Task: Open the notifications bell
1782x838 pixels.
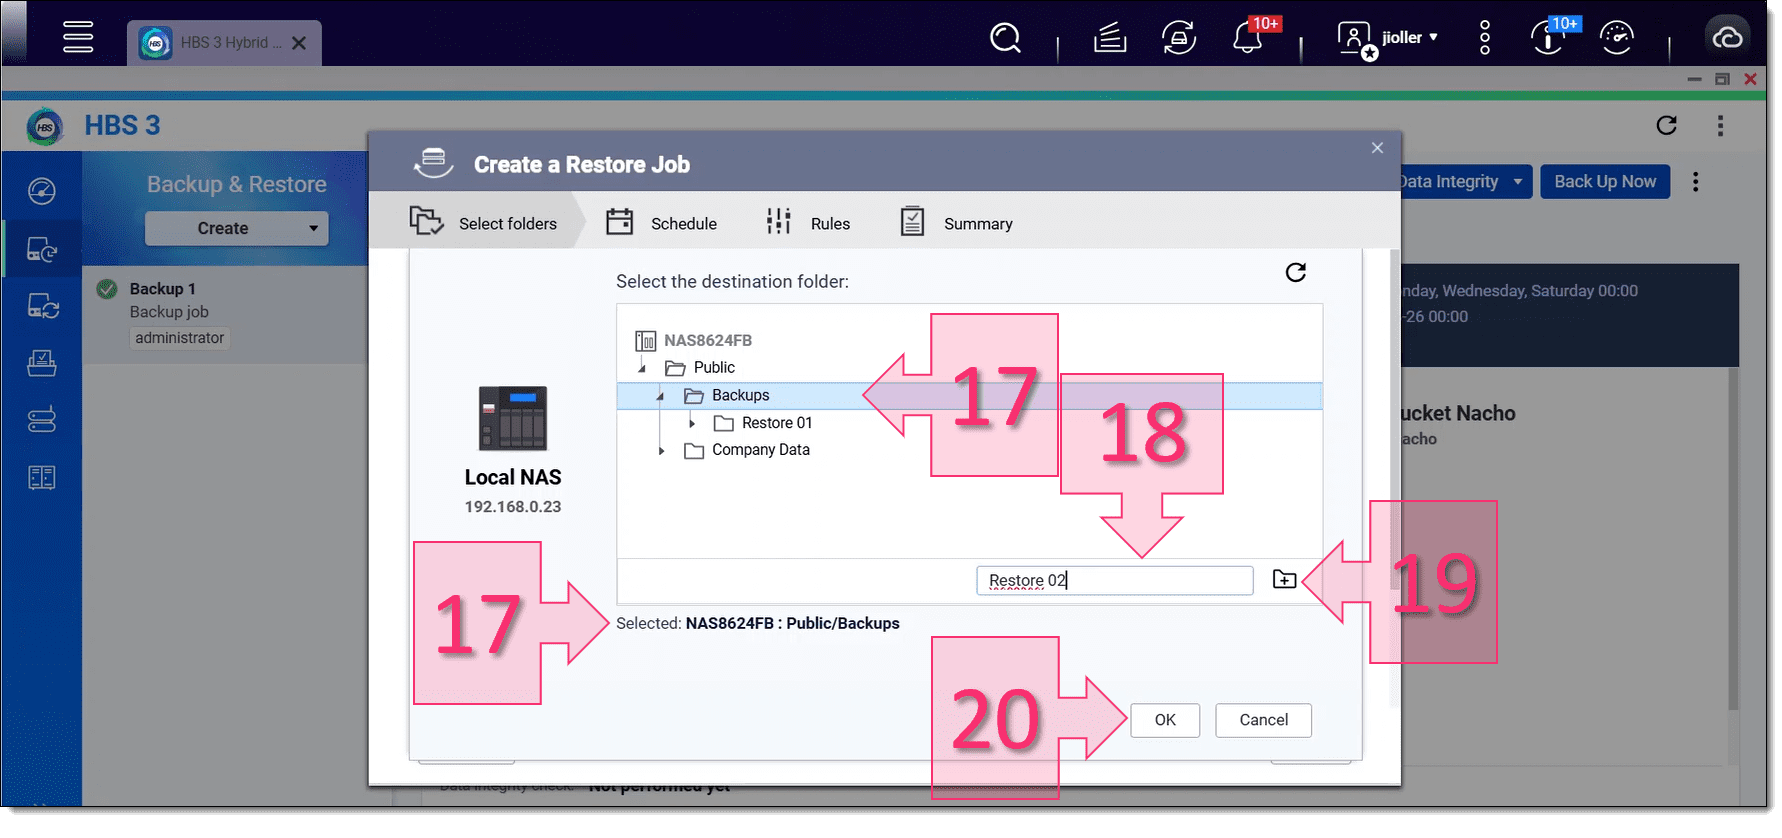Action: coord(1247,38)
